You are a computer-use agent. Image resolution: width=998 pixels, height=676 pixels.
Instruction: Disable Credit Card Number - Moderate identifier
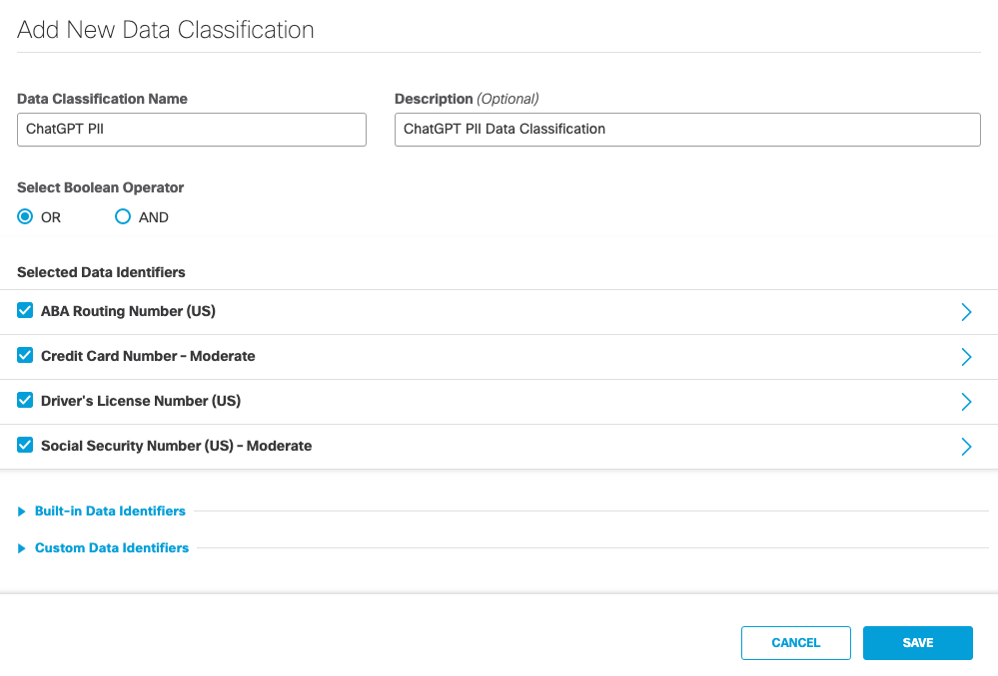coord(24,355)
